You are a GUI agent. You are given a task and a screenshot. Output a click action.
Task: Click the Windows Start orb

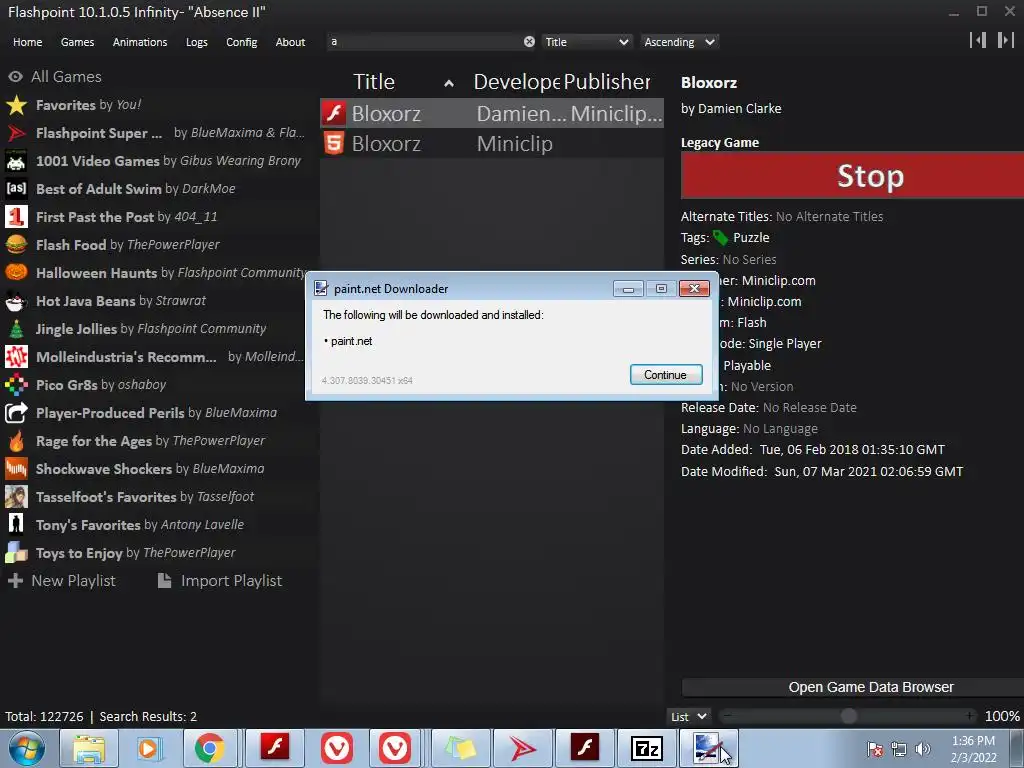click(27, 748)
